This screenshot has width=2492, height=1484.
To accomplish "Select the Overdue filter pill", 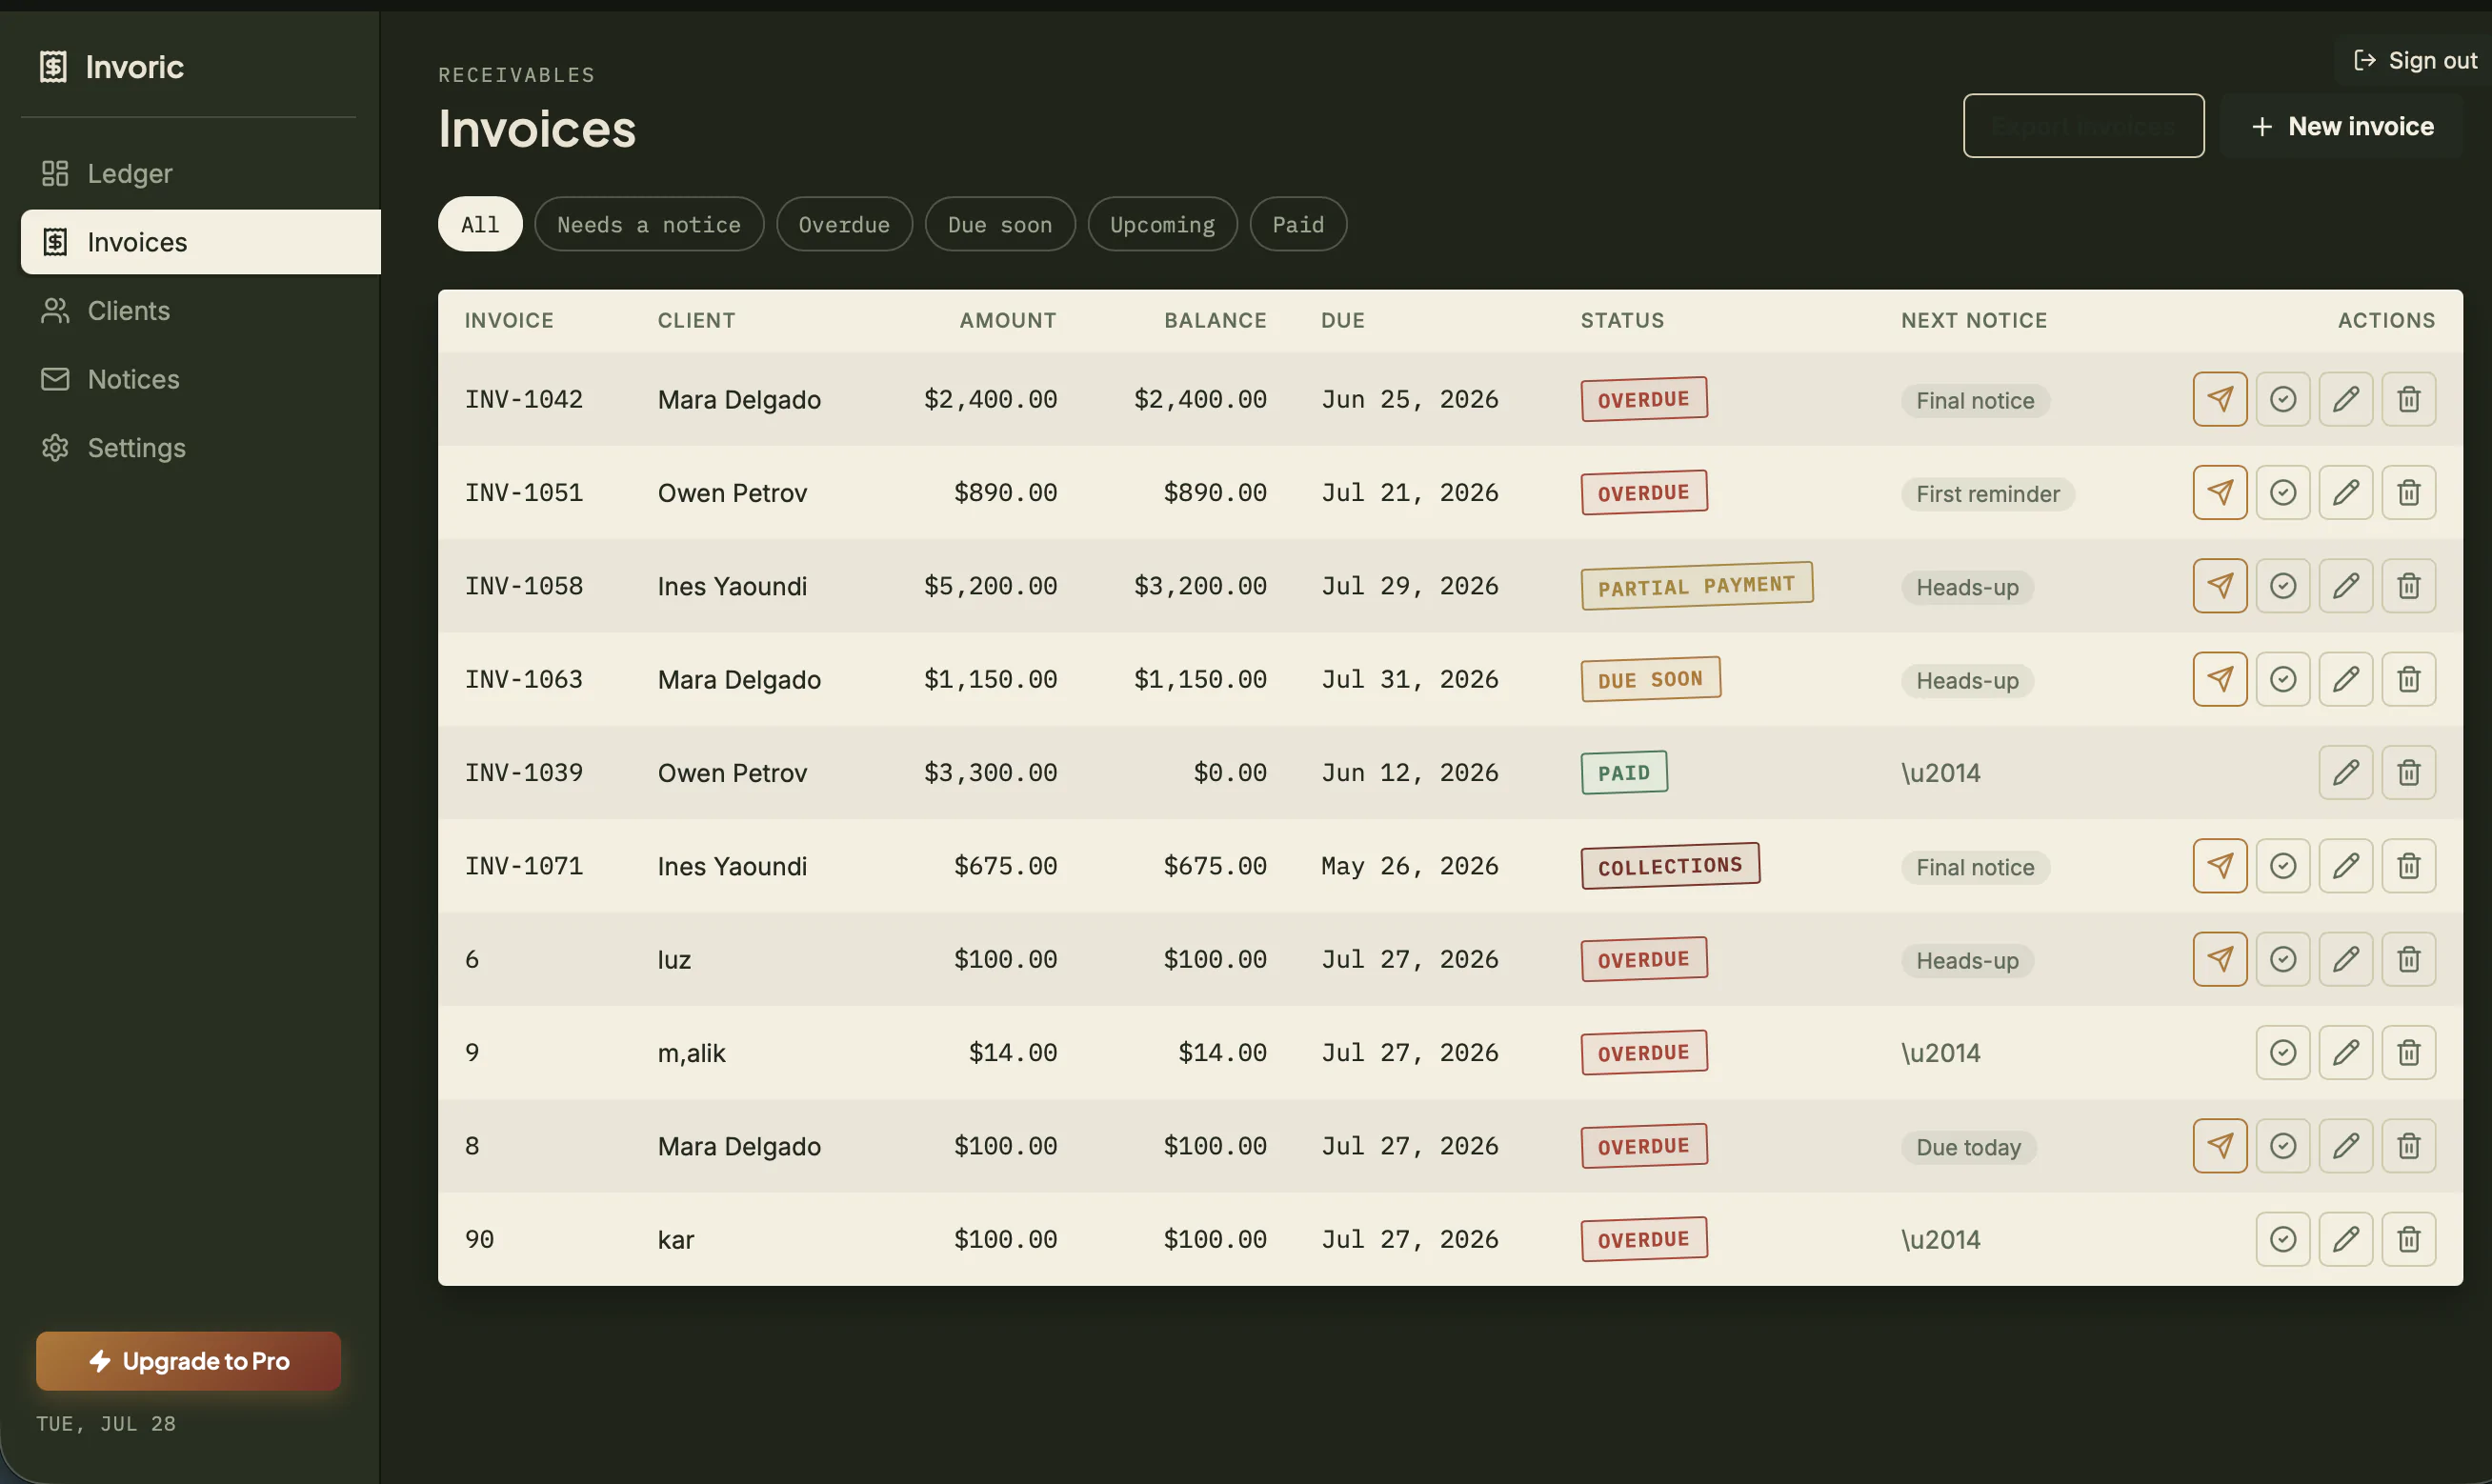I will coord(844,224).
